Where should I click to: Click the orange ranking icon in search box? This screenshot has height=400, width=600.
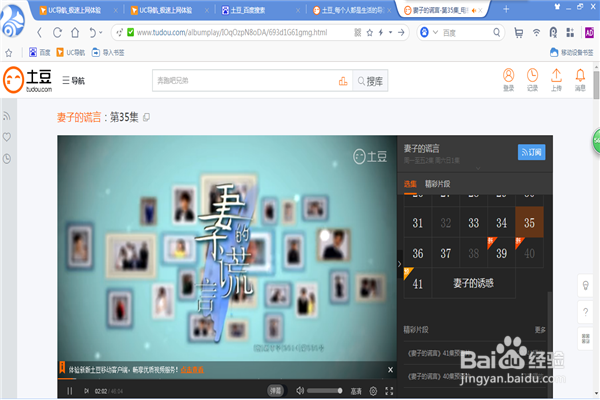click(343, 81)
